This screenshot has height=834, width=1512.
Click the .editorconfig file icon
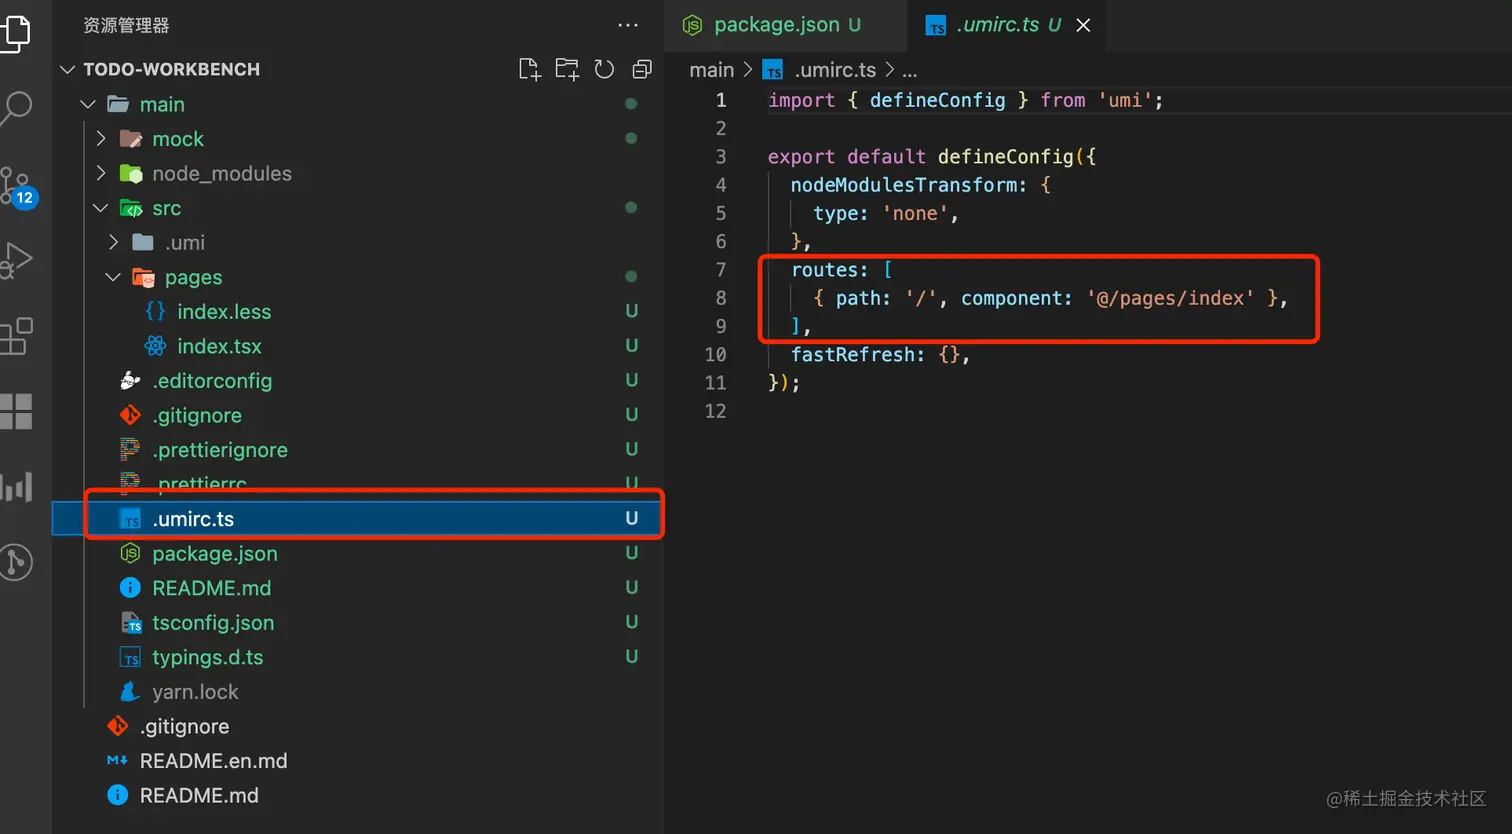tap(130, 380)
